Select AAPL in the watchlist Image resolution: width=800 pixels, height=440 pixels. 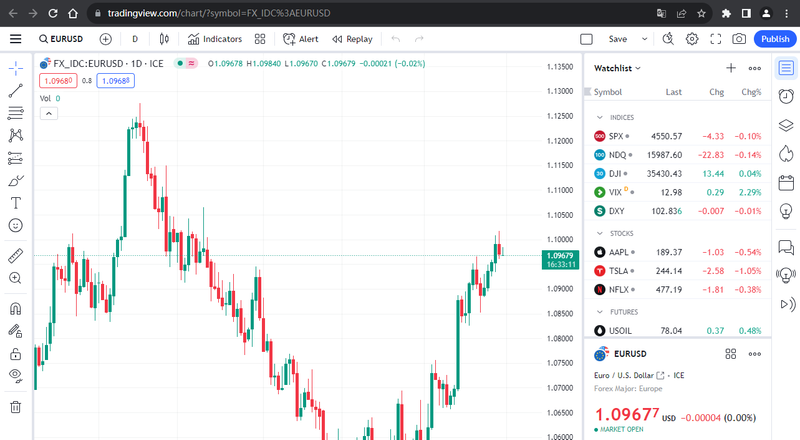[678, 252]
